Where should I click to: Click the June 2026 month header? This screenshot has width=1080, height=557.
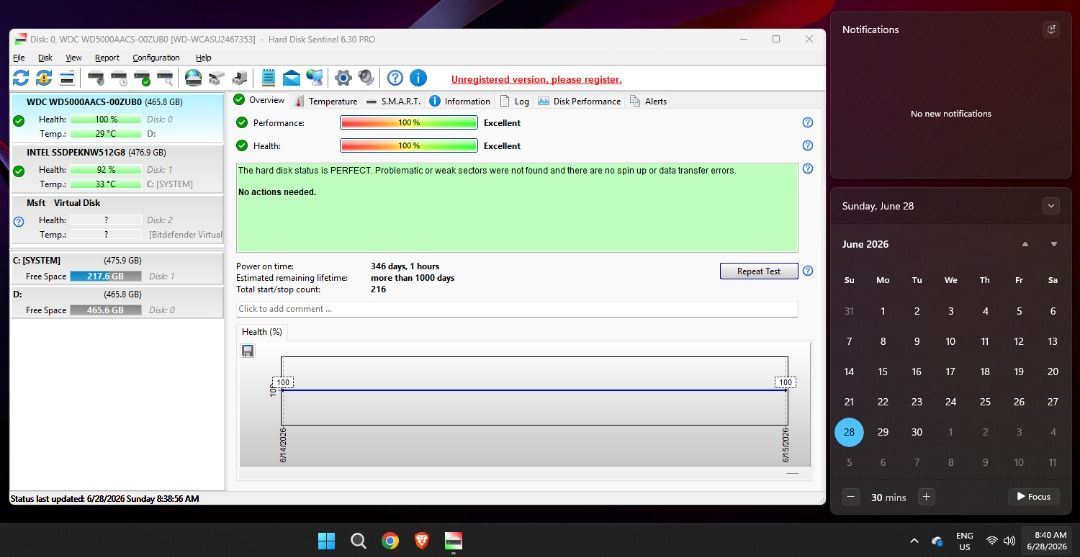(x=865, y=244)
